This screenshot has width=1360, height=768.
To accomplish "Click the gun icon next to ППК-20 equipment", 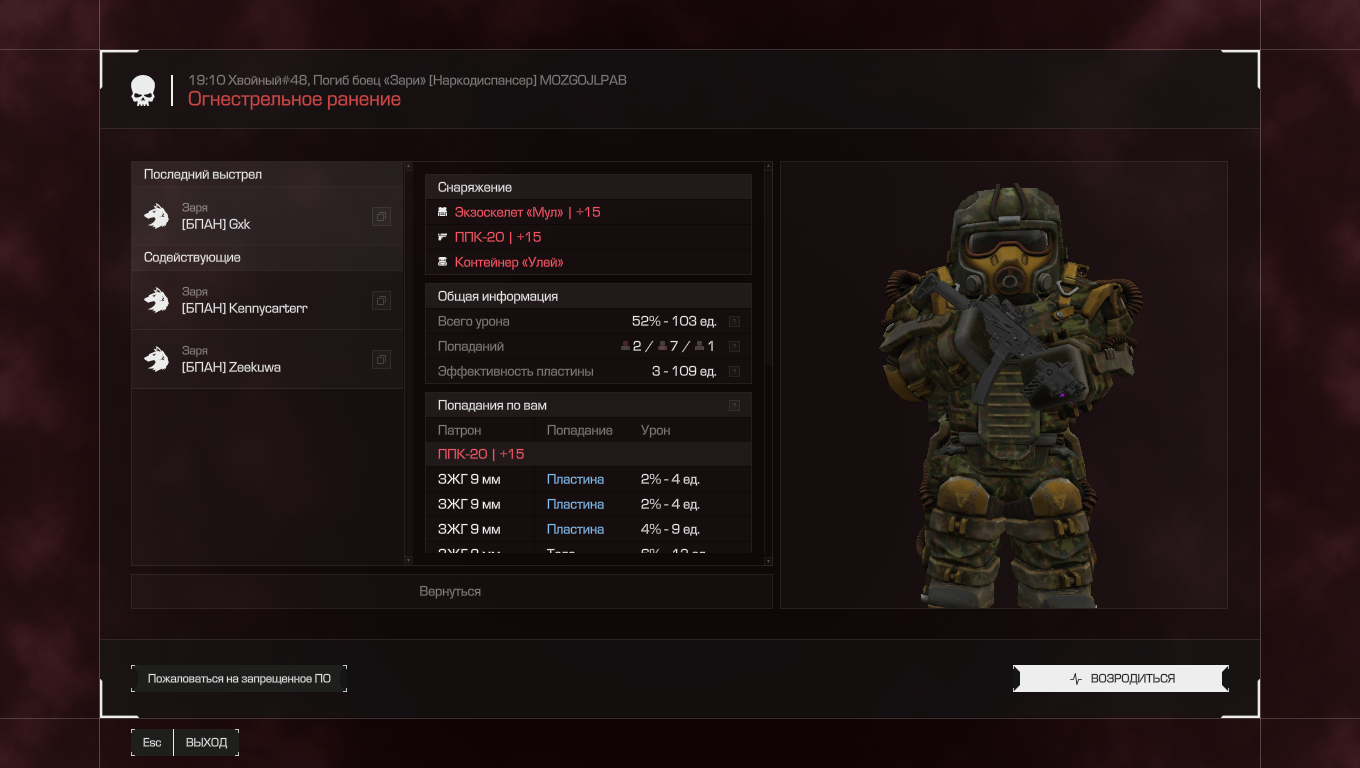I will (442, 237).
